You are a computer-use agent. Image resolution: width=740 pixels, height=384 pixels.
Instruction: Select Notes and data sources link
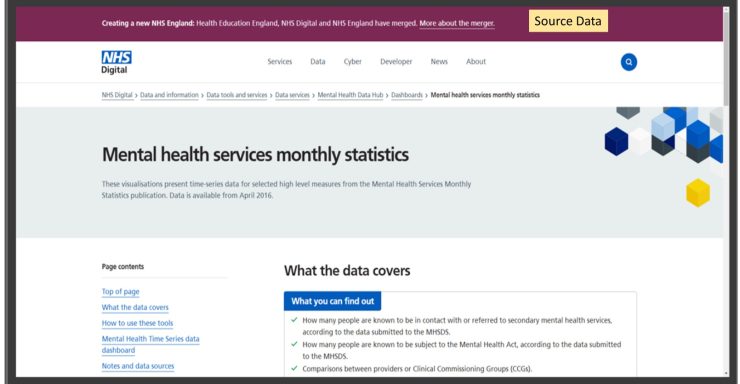(138, 366)
